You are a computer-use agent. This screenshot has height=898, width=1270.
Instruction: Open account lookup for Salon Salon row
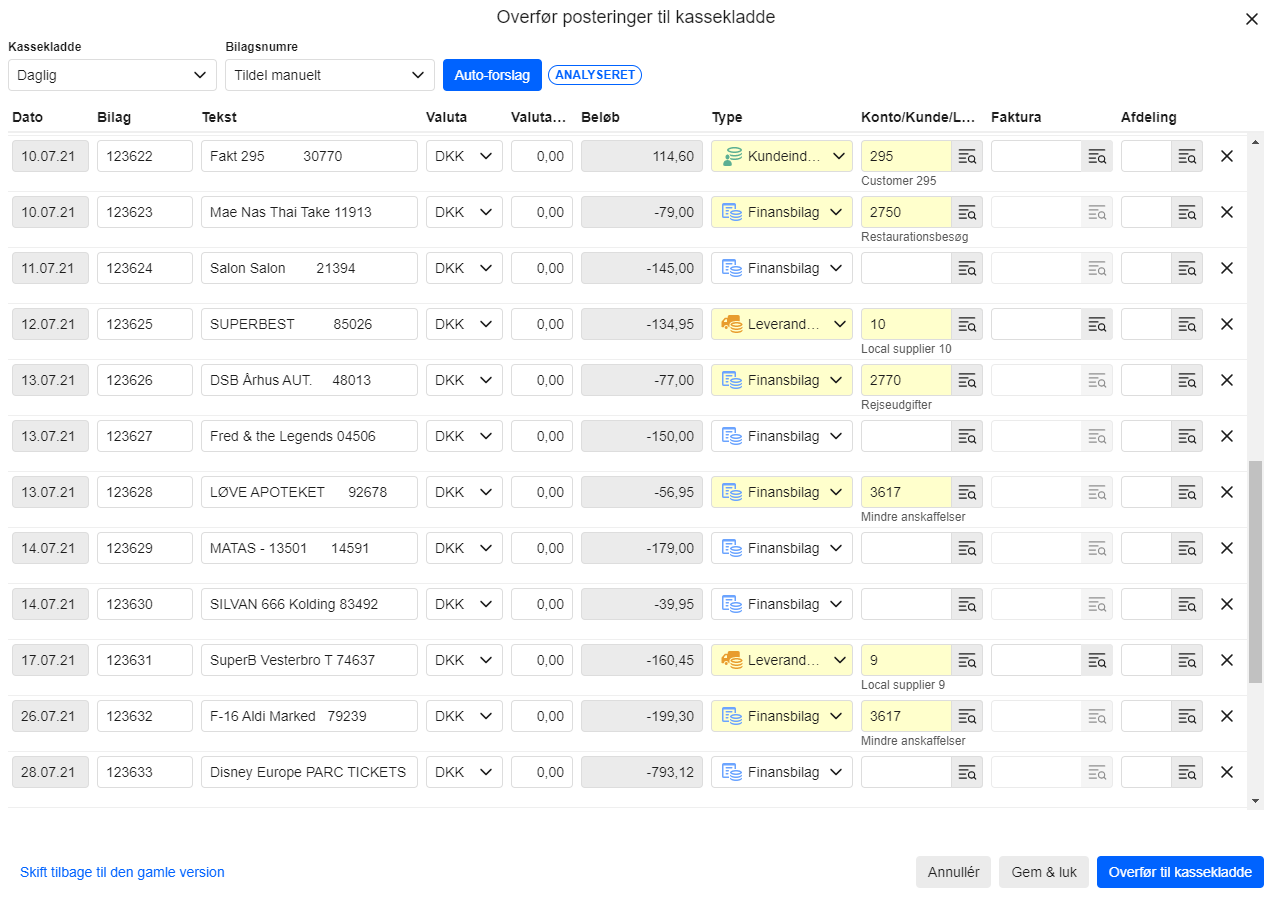click(x=967, y=268)
